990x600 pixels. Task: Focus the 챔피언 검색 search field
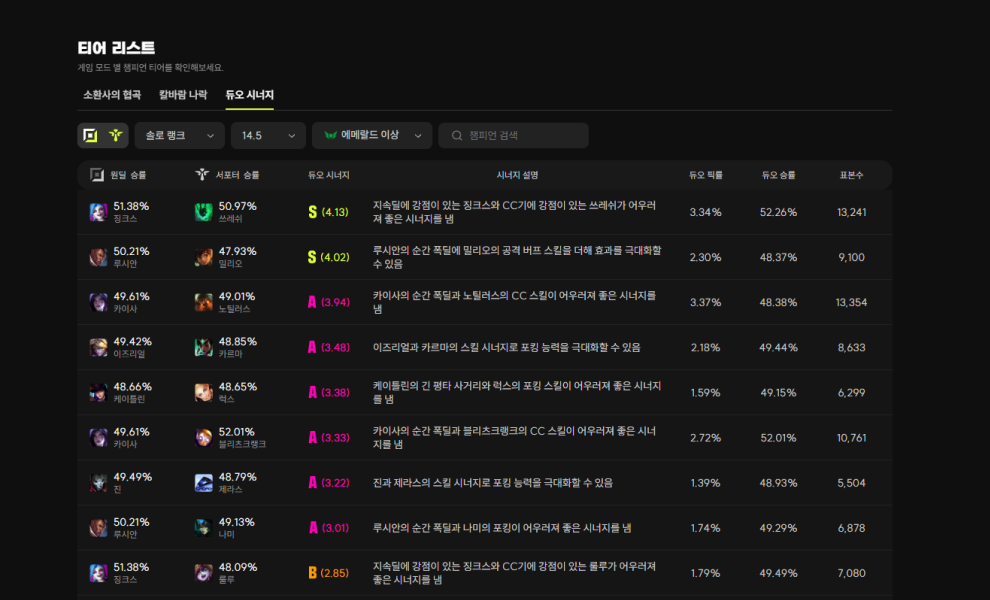tap(513, 135)
